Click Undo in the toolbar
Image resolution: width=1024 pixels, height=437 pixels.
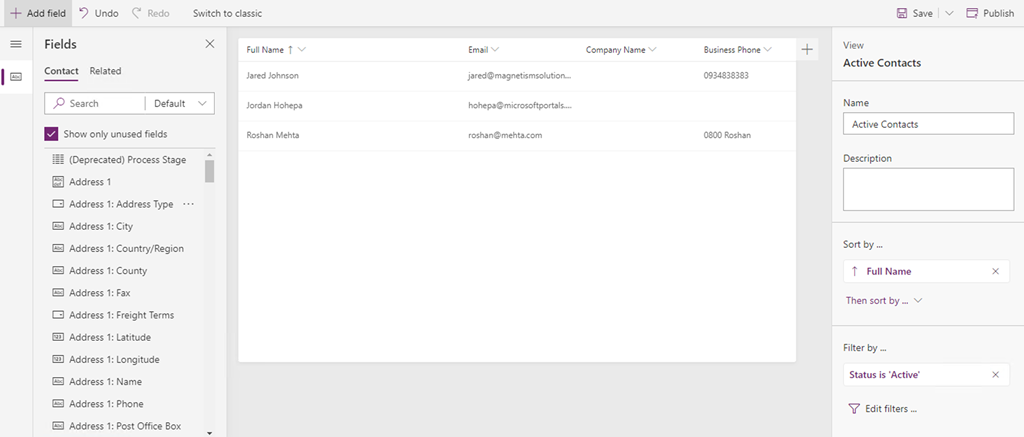click(x=98, y=13)
